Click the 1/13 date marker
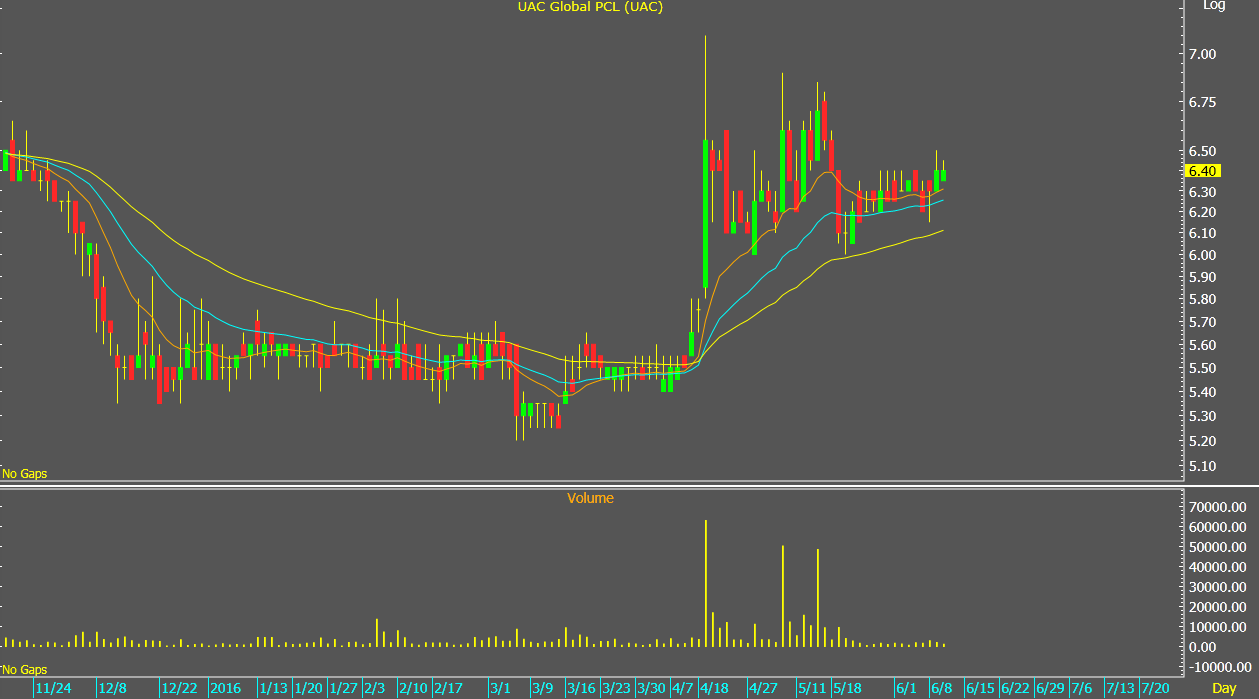Image resolution: width=1259 pixels, height=699 pixels. (274, 688)
